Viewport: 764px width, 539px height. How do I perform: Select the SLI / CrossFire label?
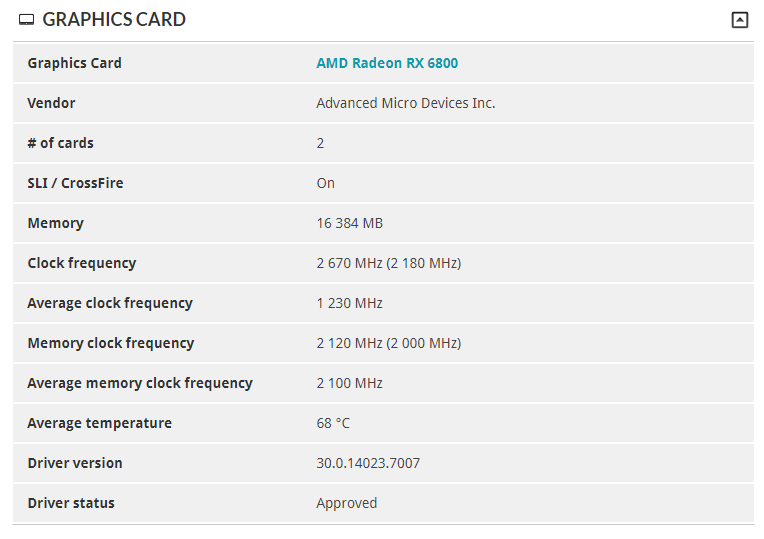(x=75, y=183)
